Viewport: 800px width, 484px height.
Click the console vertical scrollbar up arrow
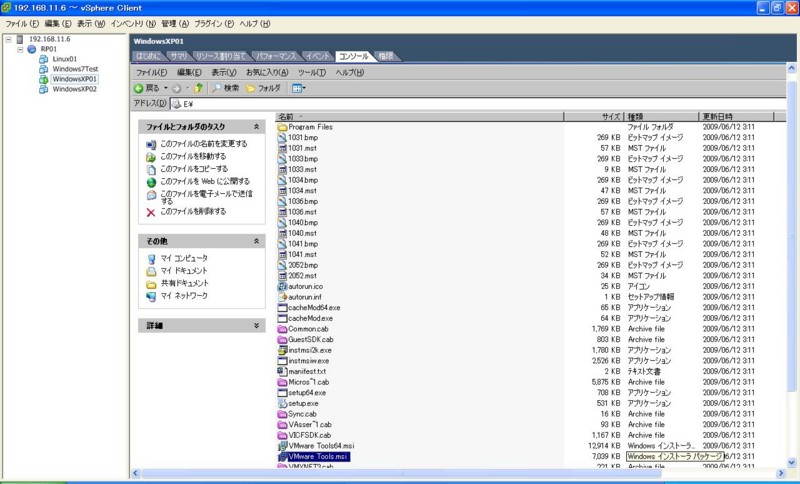[792, 68]
